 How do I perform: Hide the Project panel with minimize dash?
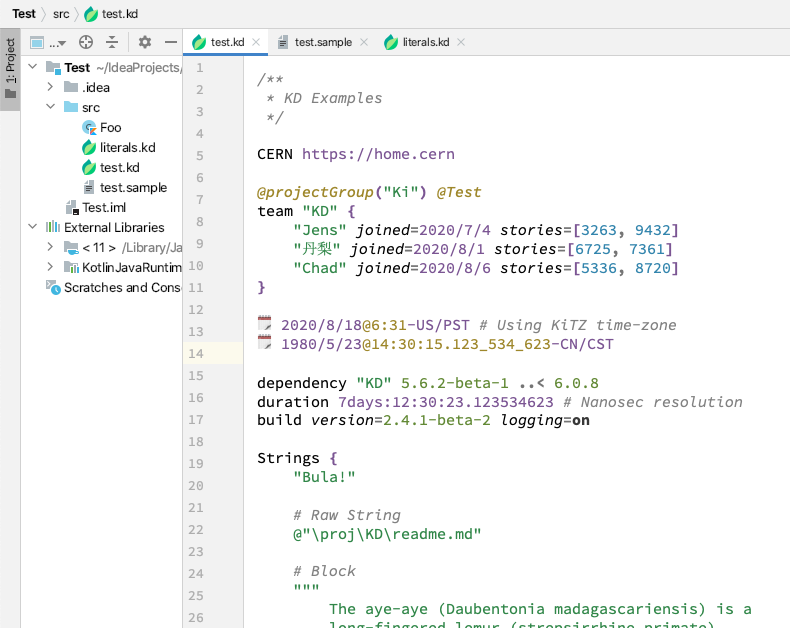171,42
